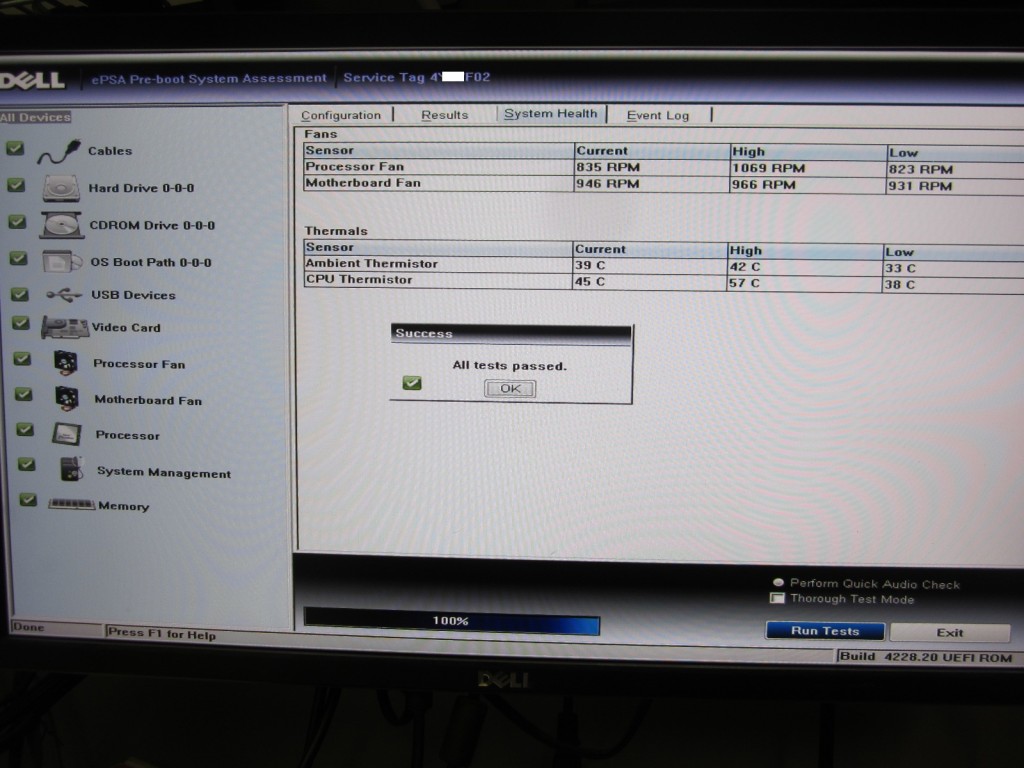Viewport: 1024px width, 768px height.
Task: Click the Ambient Thermistor sensor row
Action: 664,265
